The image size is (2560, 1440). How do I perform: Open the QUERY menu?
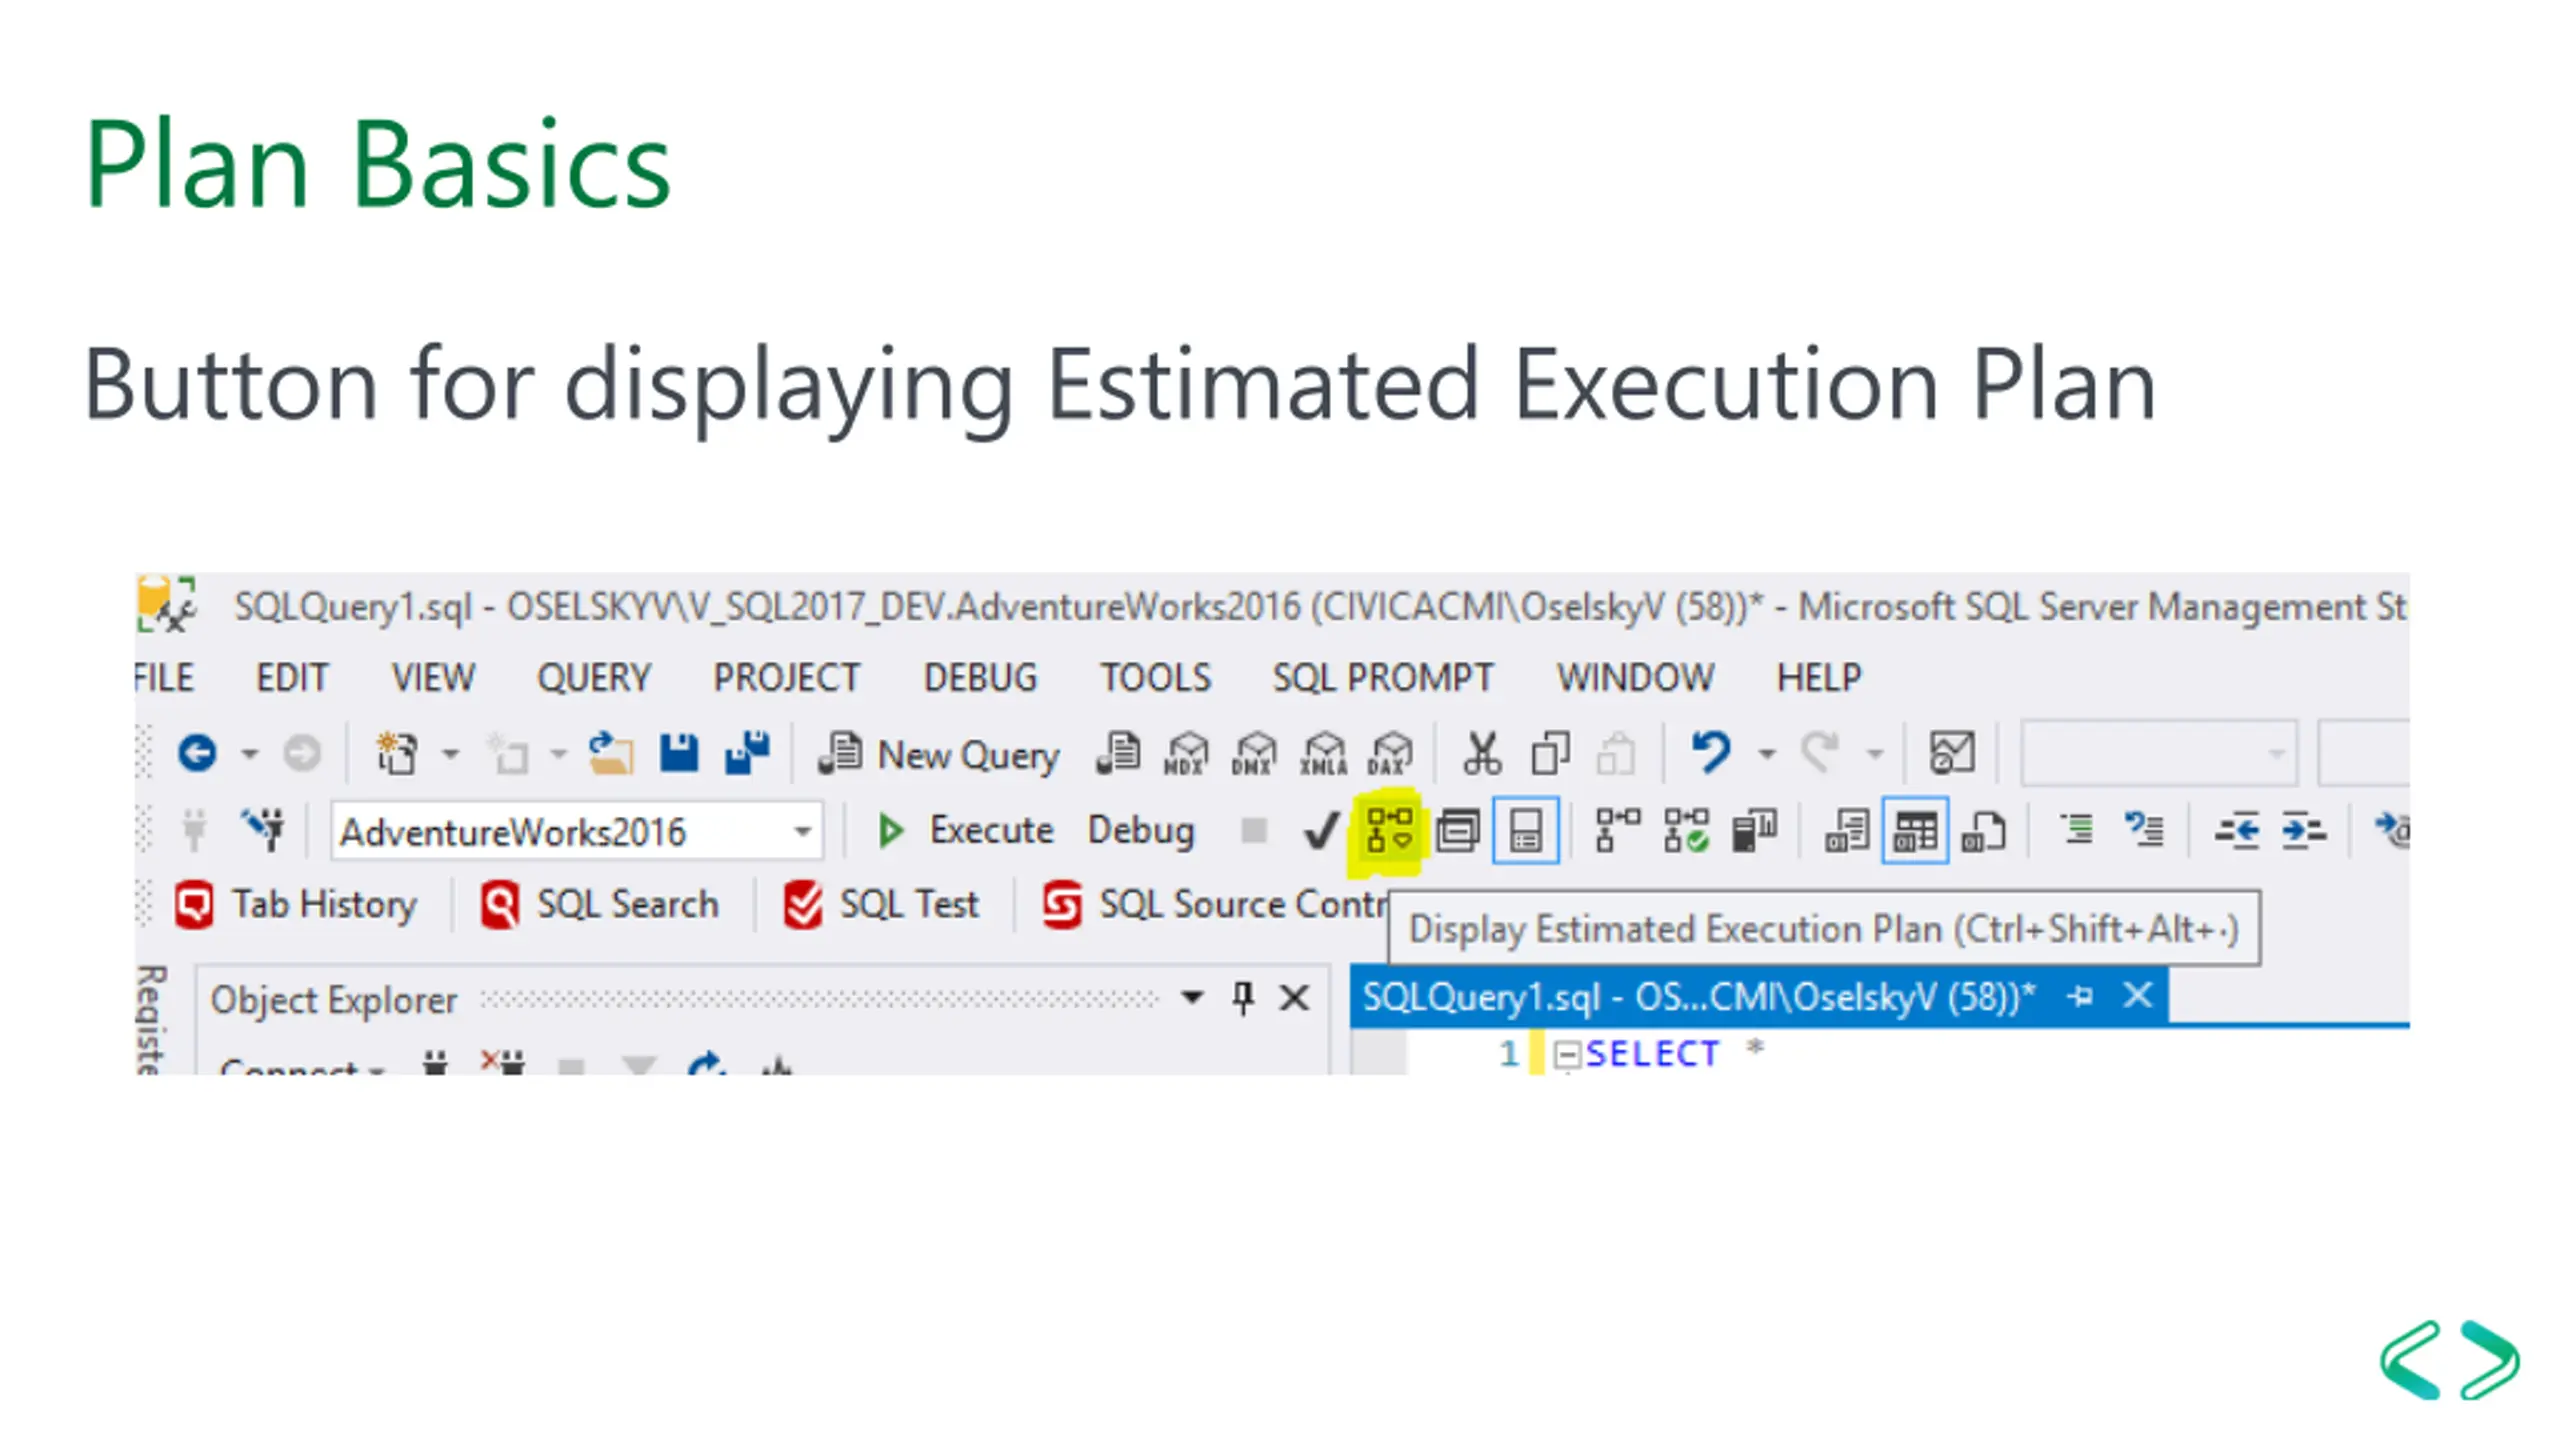pos(593,678)
